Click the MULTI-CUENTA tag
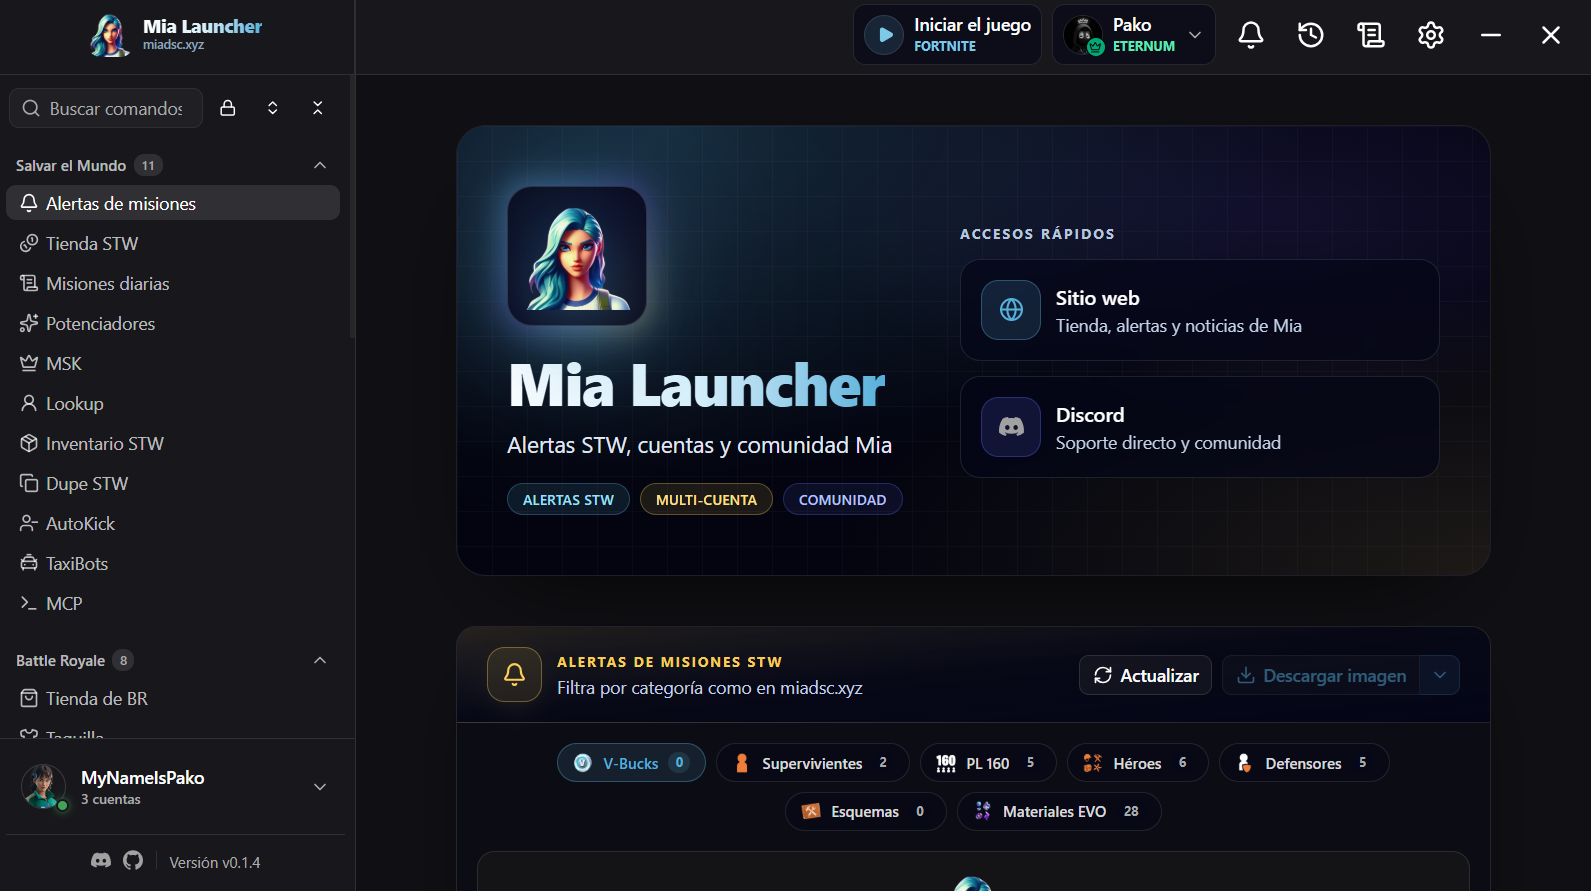 click(x=706, y=499)
